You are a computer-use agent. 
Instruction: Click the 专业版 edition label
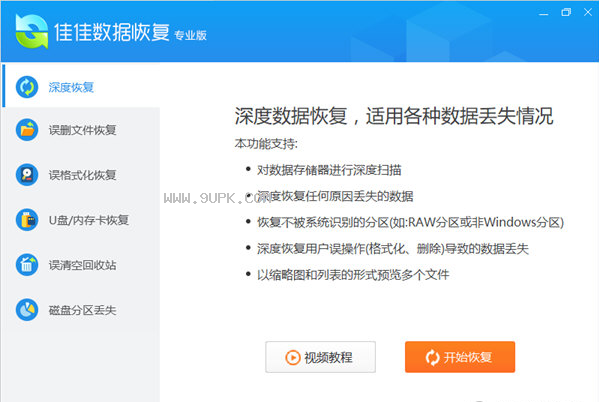[x=190, y=35]
